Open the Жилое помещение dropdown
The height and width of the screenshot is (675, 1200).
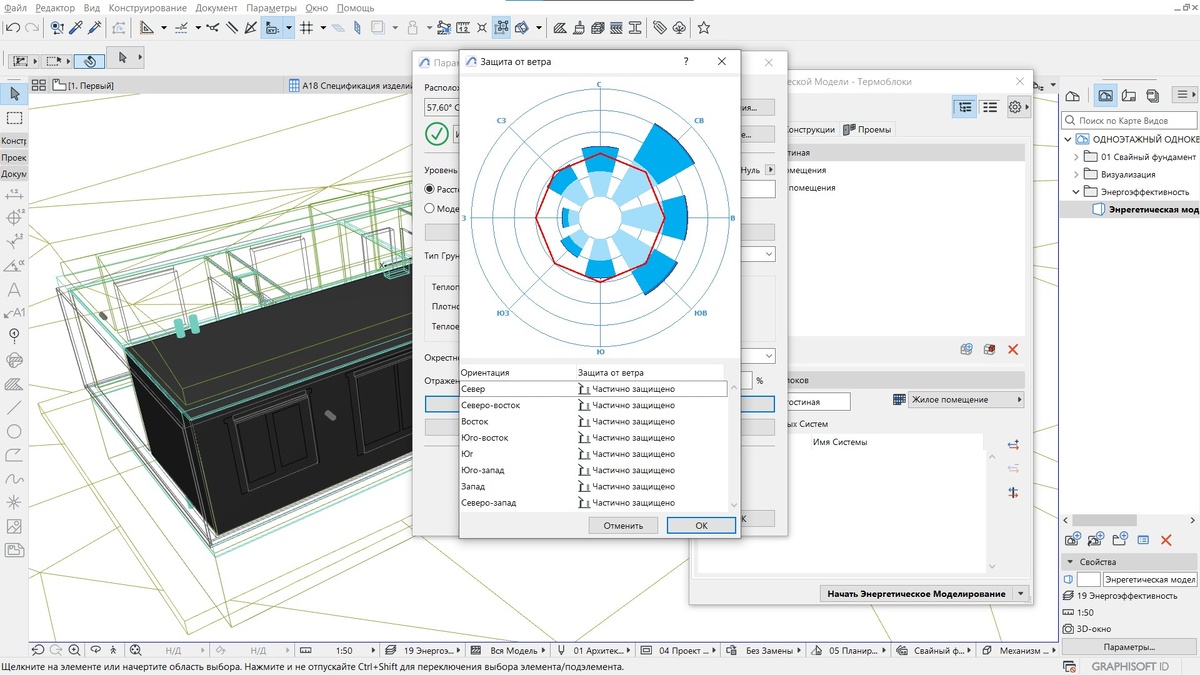tap(958, 400)
